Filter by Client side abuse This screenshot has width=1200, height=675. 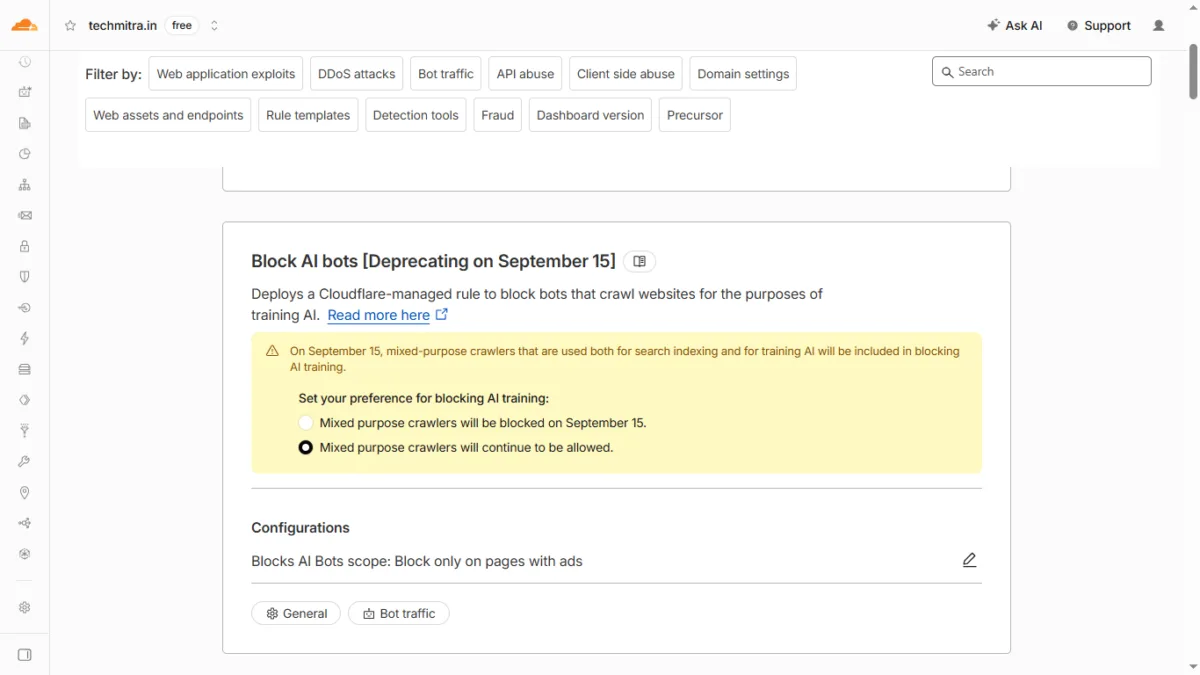pos(626,74)
